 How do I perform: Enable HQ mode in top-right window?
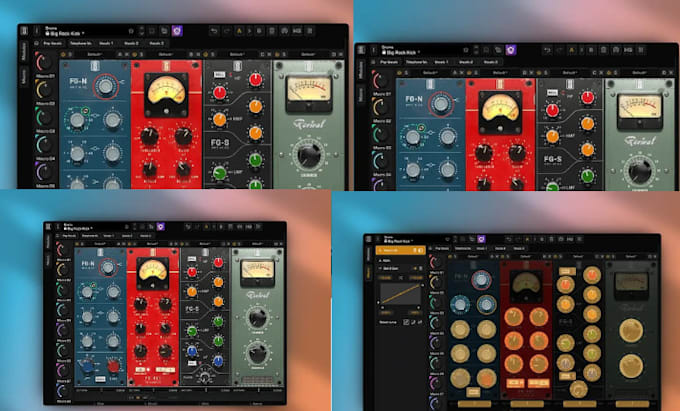(628, 50)
